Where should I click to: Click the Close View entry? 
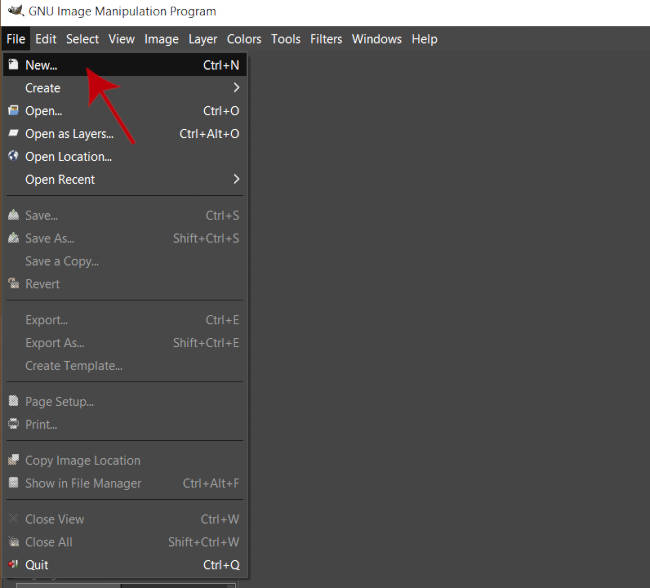coord(125,519)
